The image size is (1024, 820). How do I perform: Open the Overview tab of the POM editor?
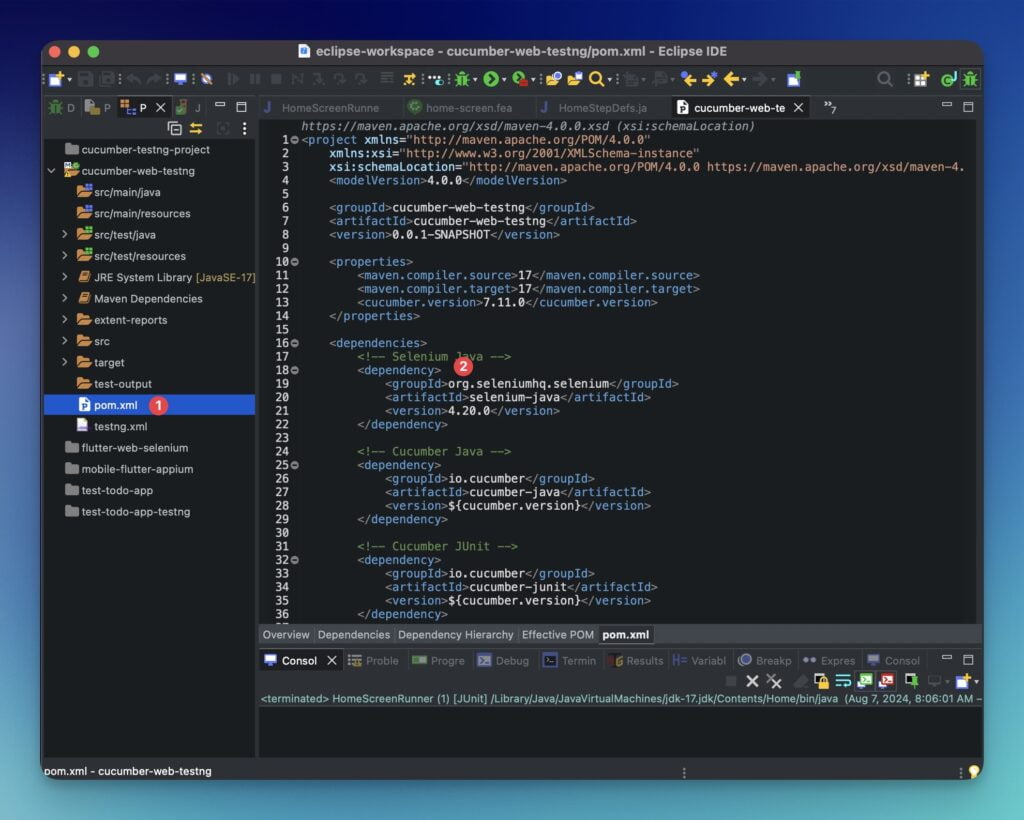(286, 635)
